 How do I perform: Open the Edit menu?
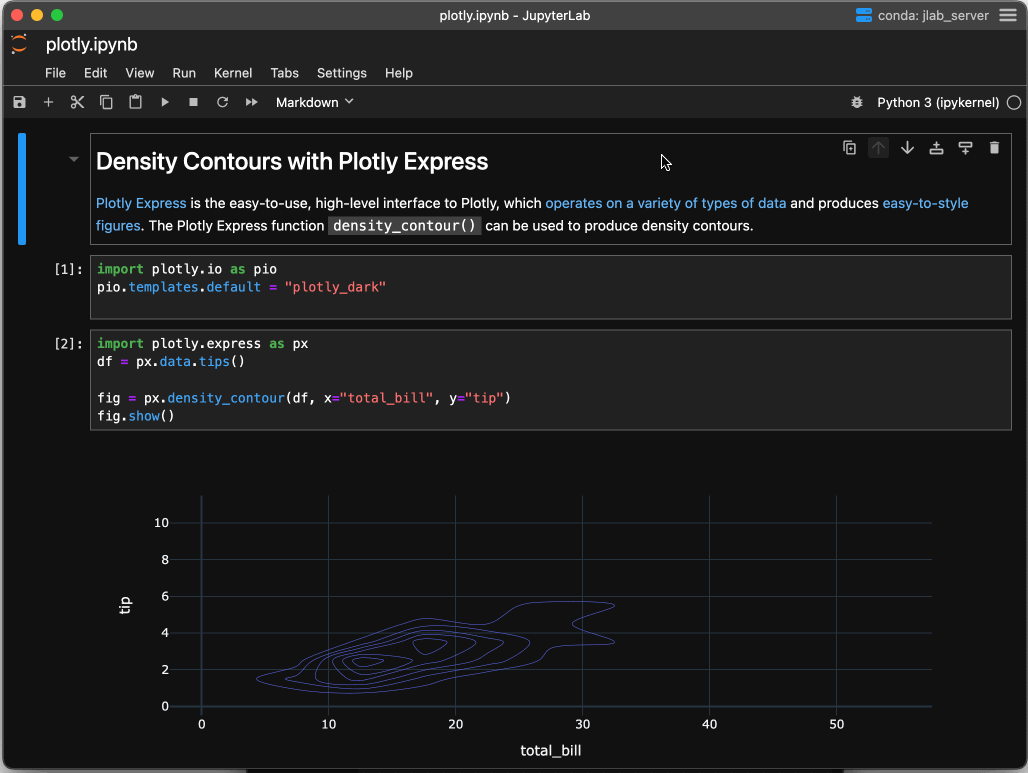point(95,73)
